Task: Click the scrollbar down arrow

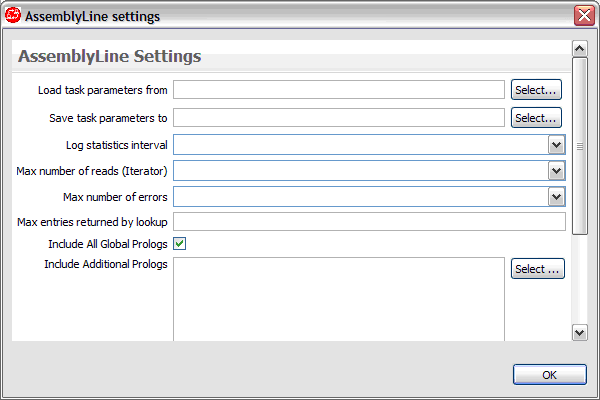Action: pyautogui.click(x=580, y=333)
